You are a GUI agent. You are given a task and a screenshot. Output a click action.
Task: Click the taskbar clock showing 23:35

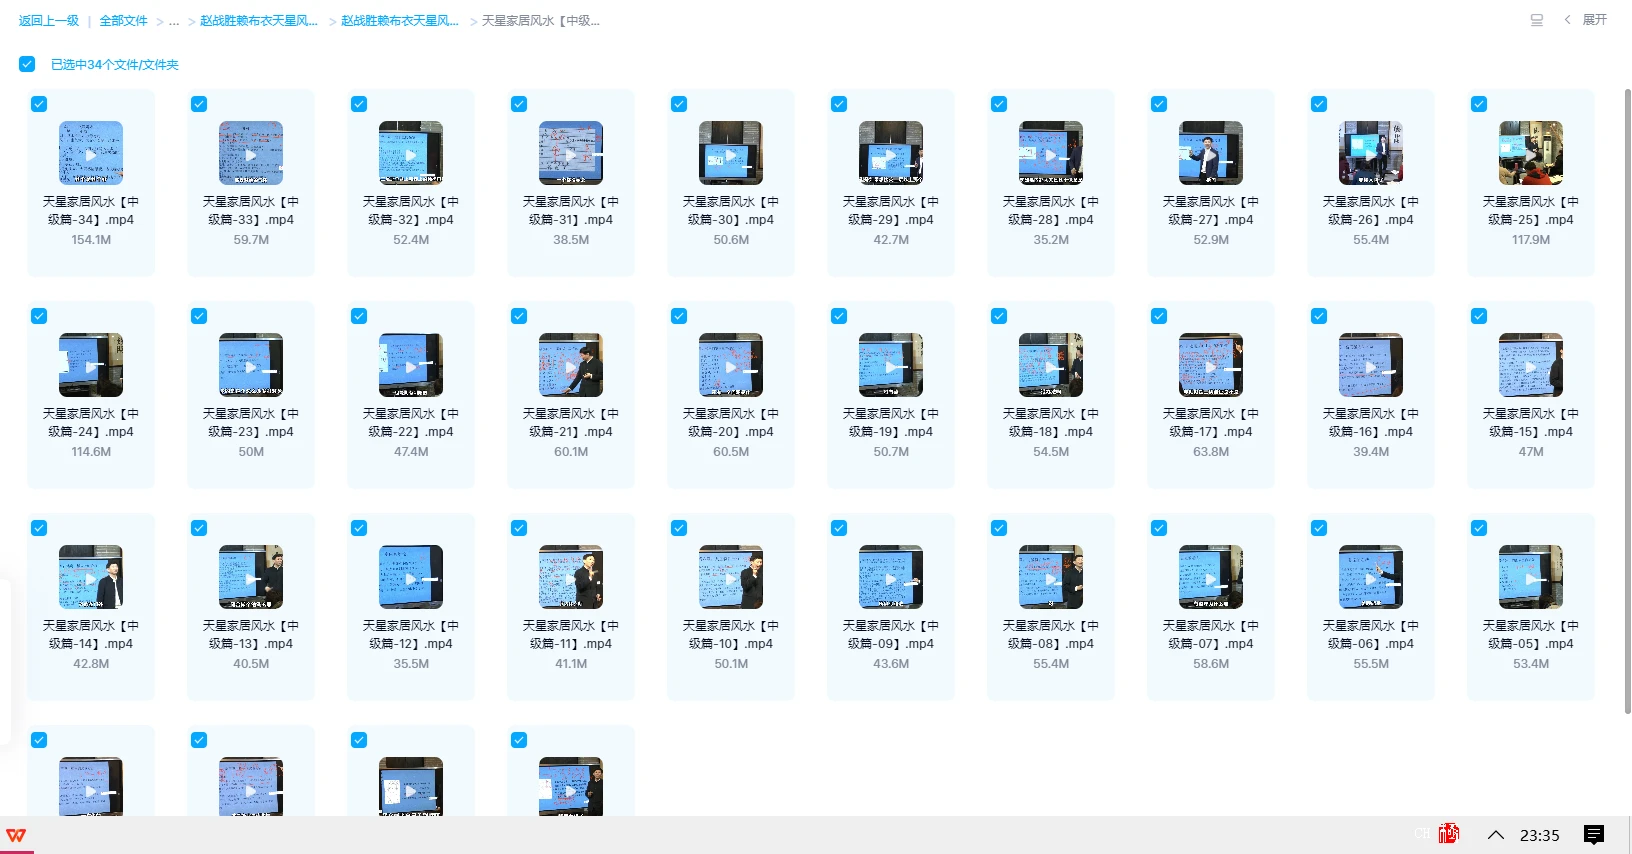click(1539, 835)
